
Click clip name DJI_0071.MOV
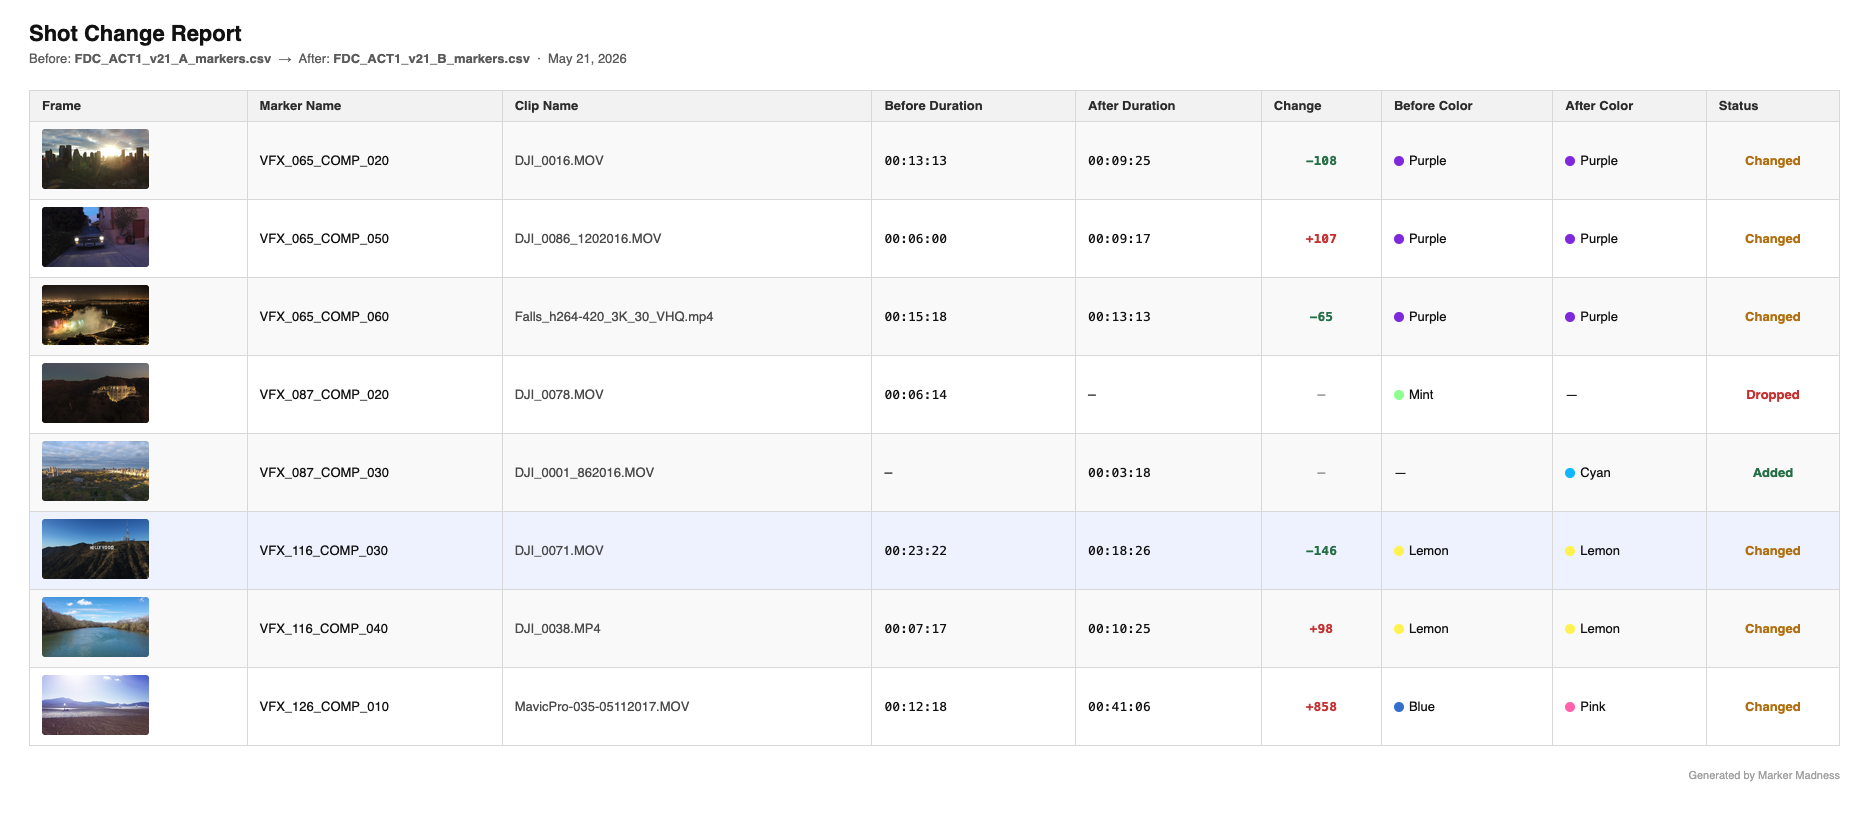point(559,551)
